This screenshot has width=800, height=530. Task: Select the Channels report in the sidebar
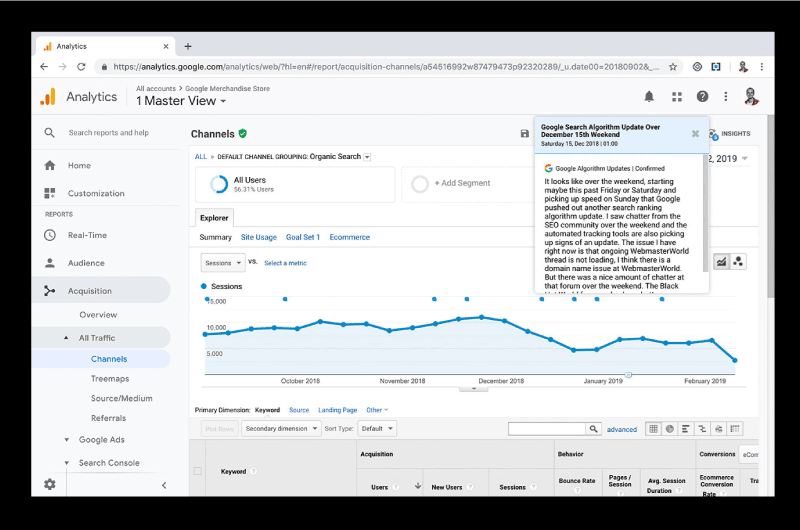click(x=109, y=359)
